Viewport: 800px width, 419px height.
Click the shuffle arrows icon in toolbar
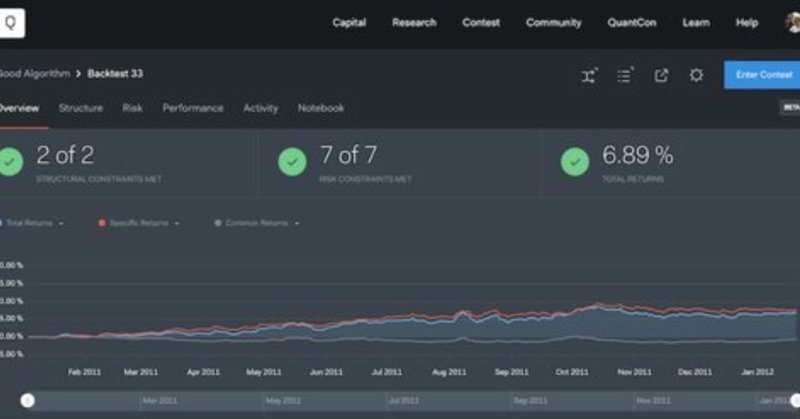(x=589, y=76)
